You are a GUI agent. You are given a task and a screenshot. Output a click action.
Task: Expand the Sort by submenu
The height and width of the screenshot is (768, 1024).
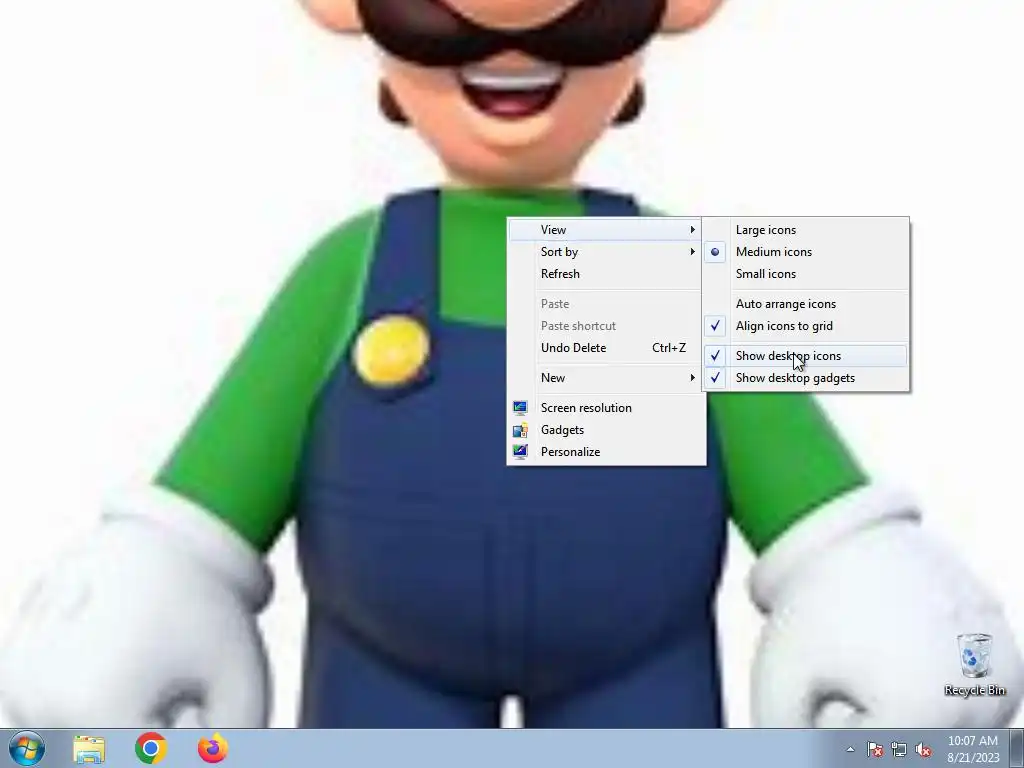click(x=606, y=252)
